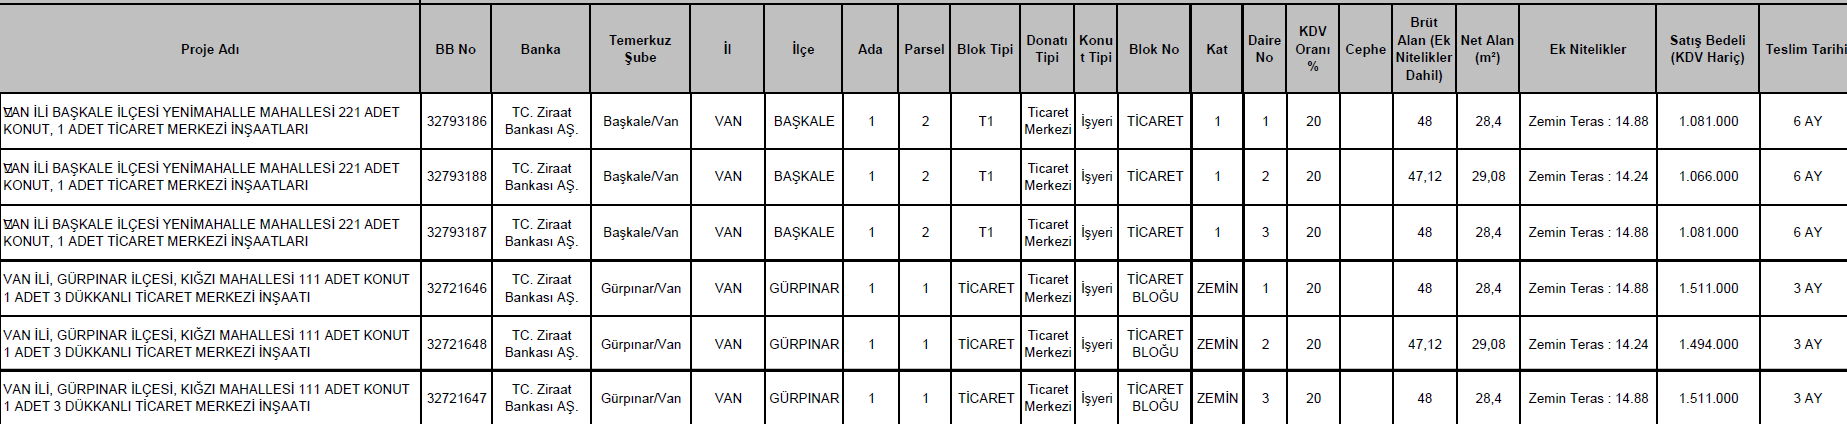Select BB No cell 32793186

coord(456,121)
